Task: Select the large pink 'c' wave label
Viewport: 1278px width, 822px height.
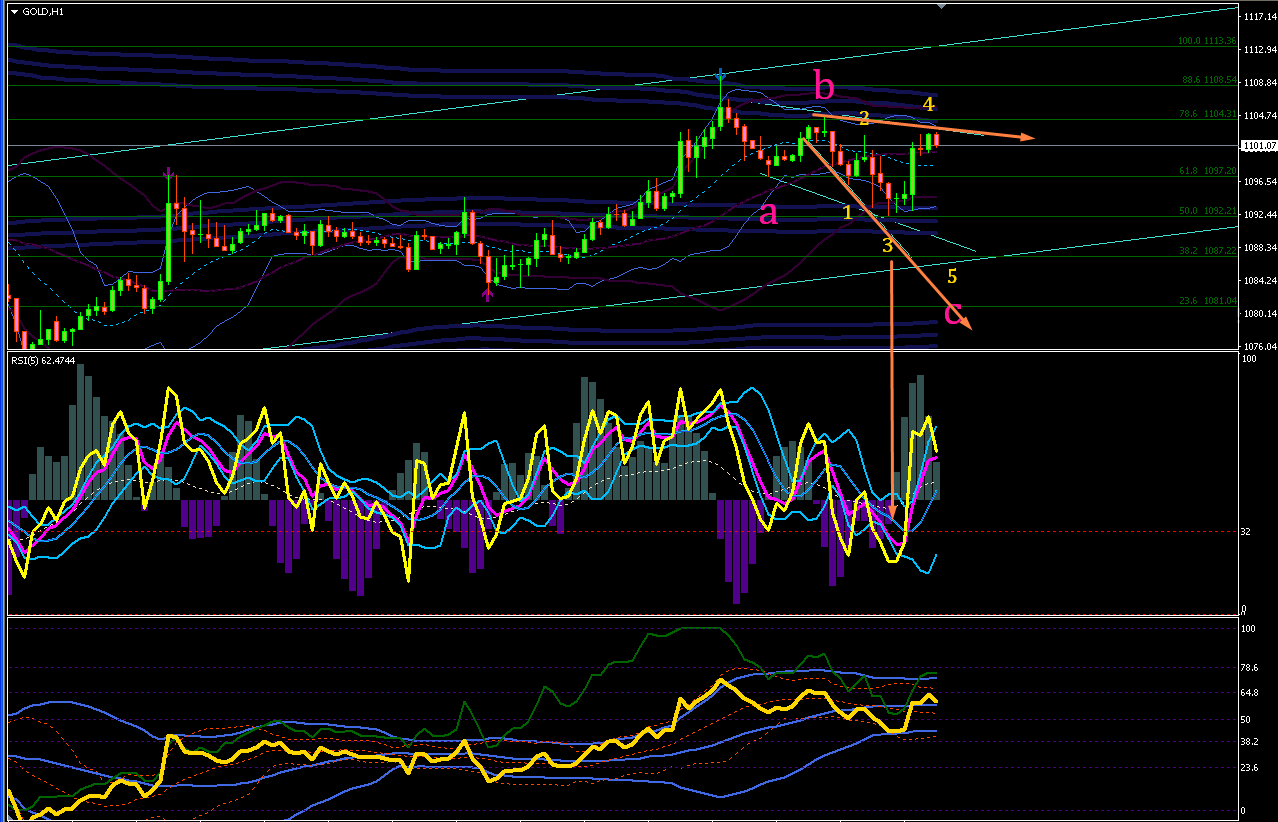Action: pos(955,313)
